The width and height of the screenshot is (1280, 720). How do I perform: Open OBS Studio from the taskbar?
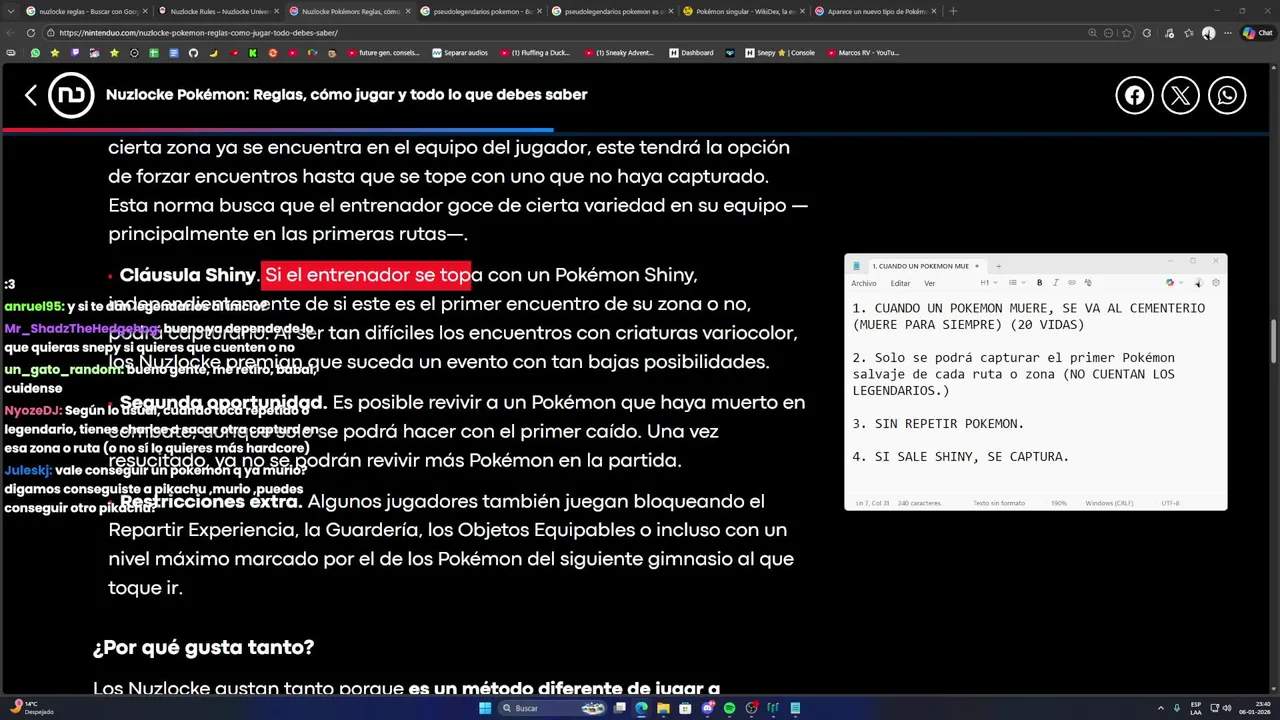tap(751, 708)
